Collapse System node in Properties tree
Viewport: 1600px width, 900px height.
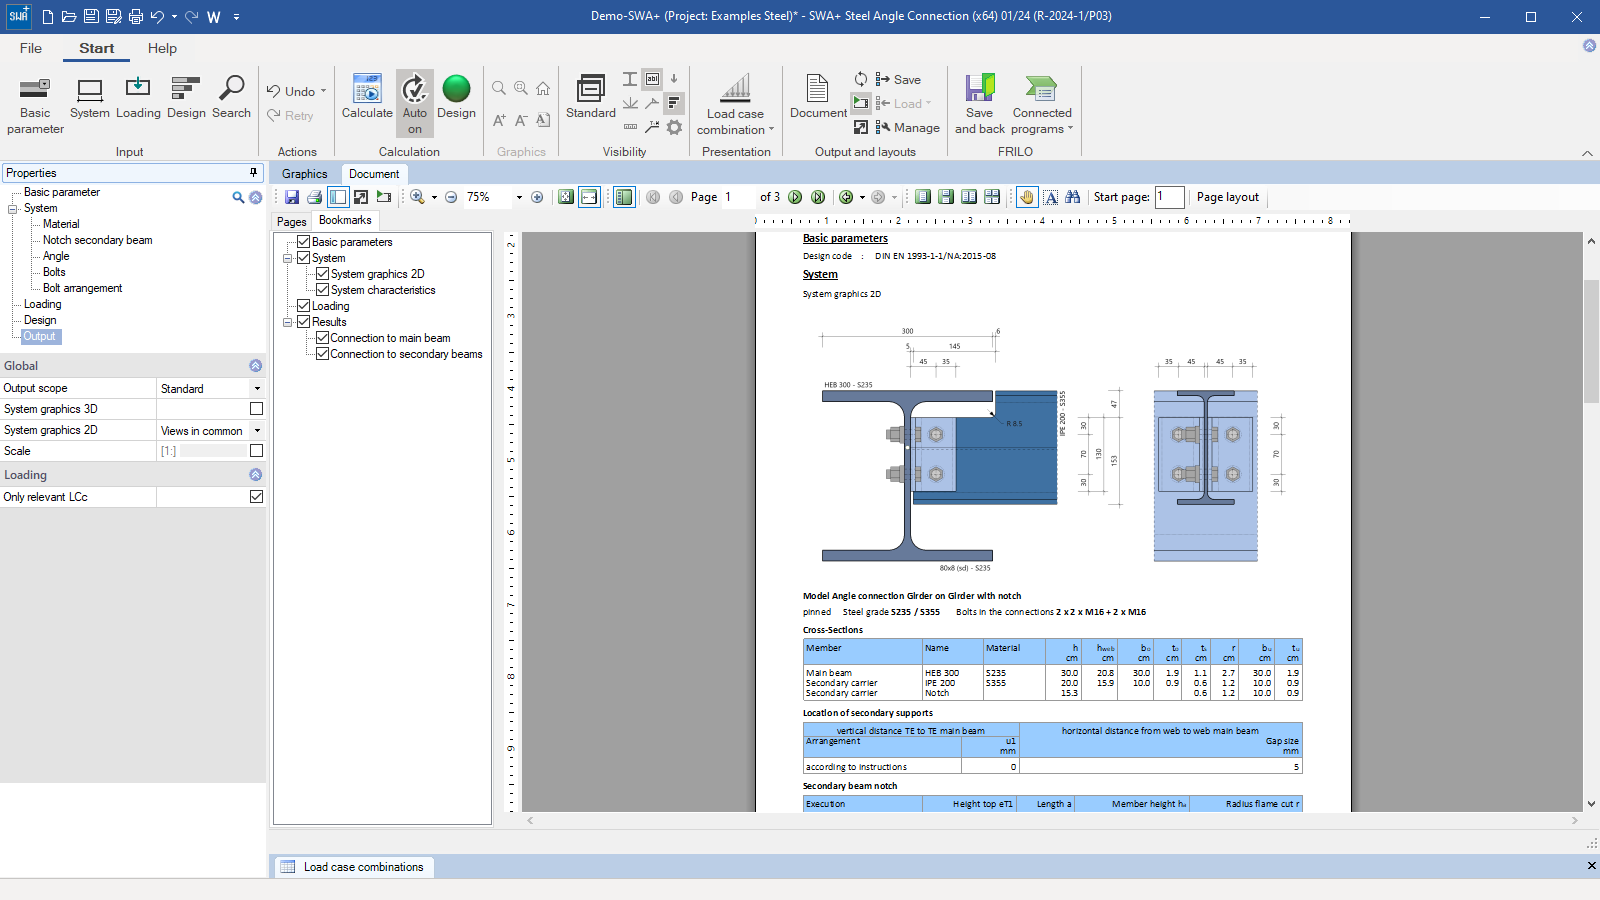click(13, 209)
